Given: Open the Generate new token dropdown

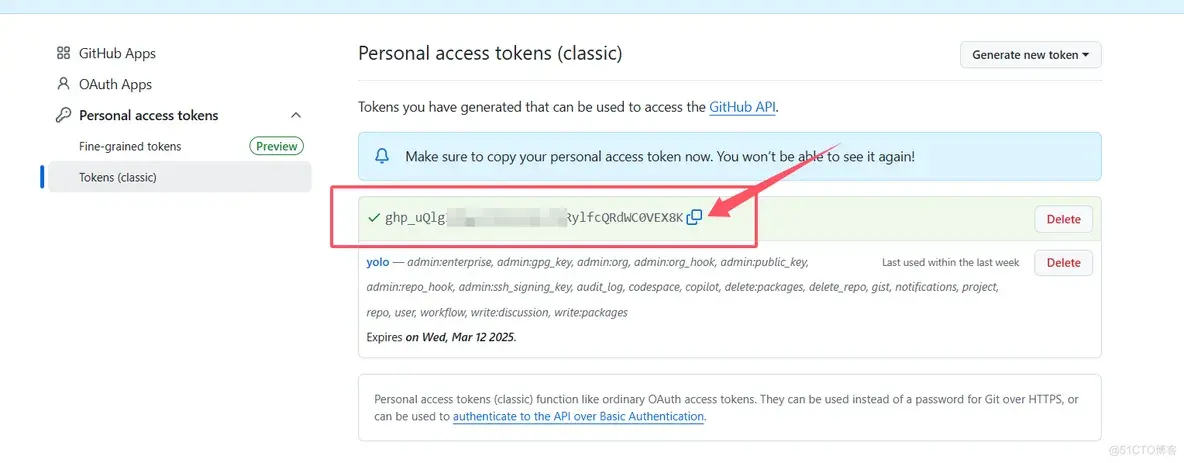Looking at the screenshot, I should 1031,54.
